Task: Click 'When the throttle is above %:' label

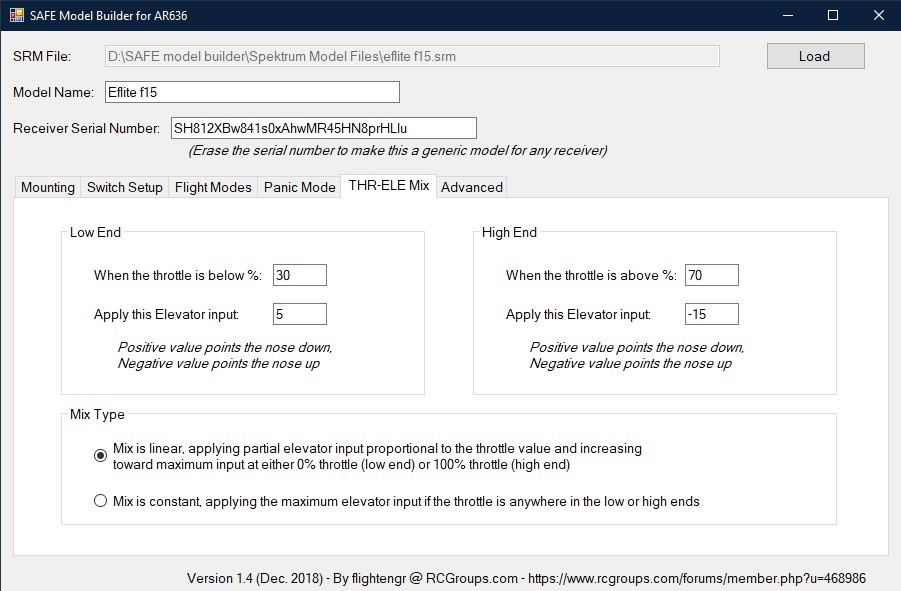Action: tap(591, 276)
